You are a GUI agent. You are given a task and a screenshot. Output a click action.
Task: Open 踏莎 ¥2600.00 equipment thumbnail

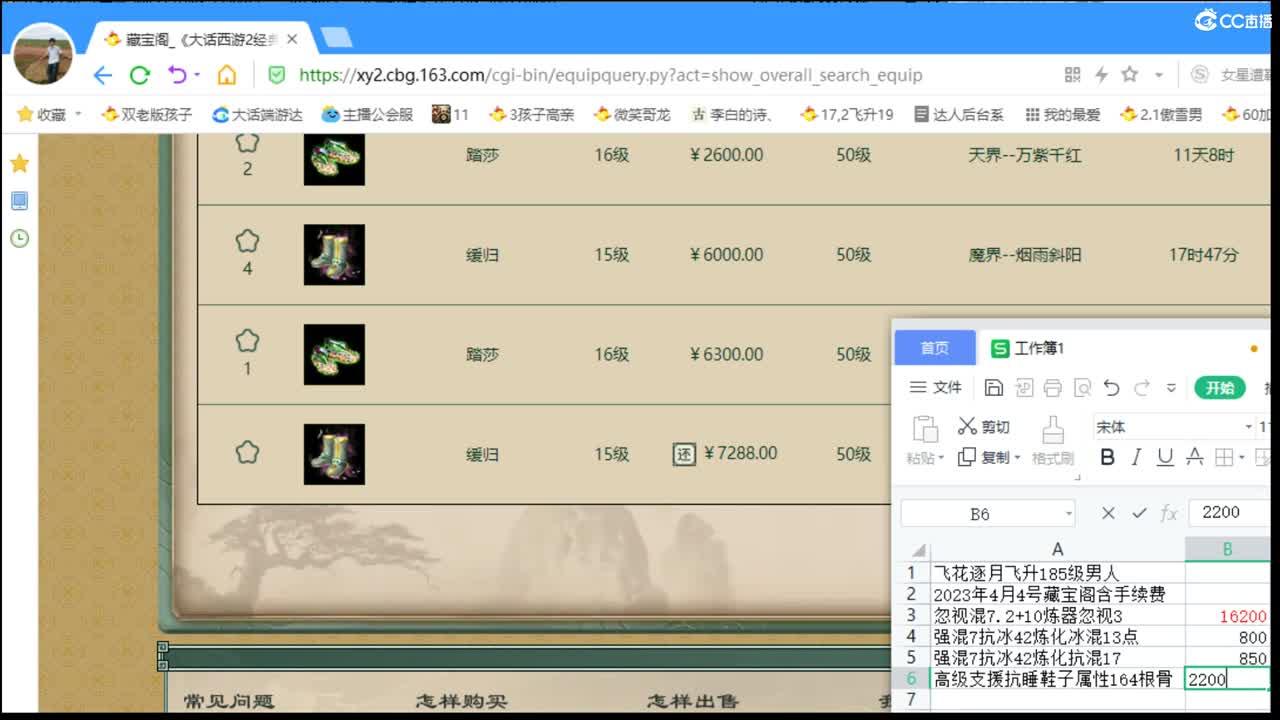pos(334,158)
